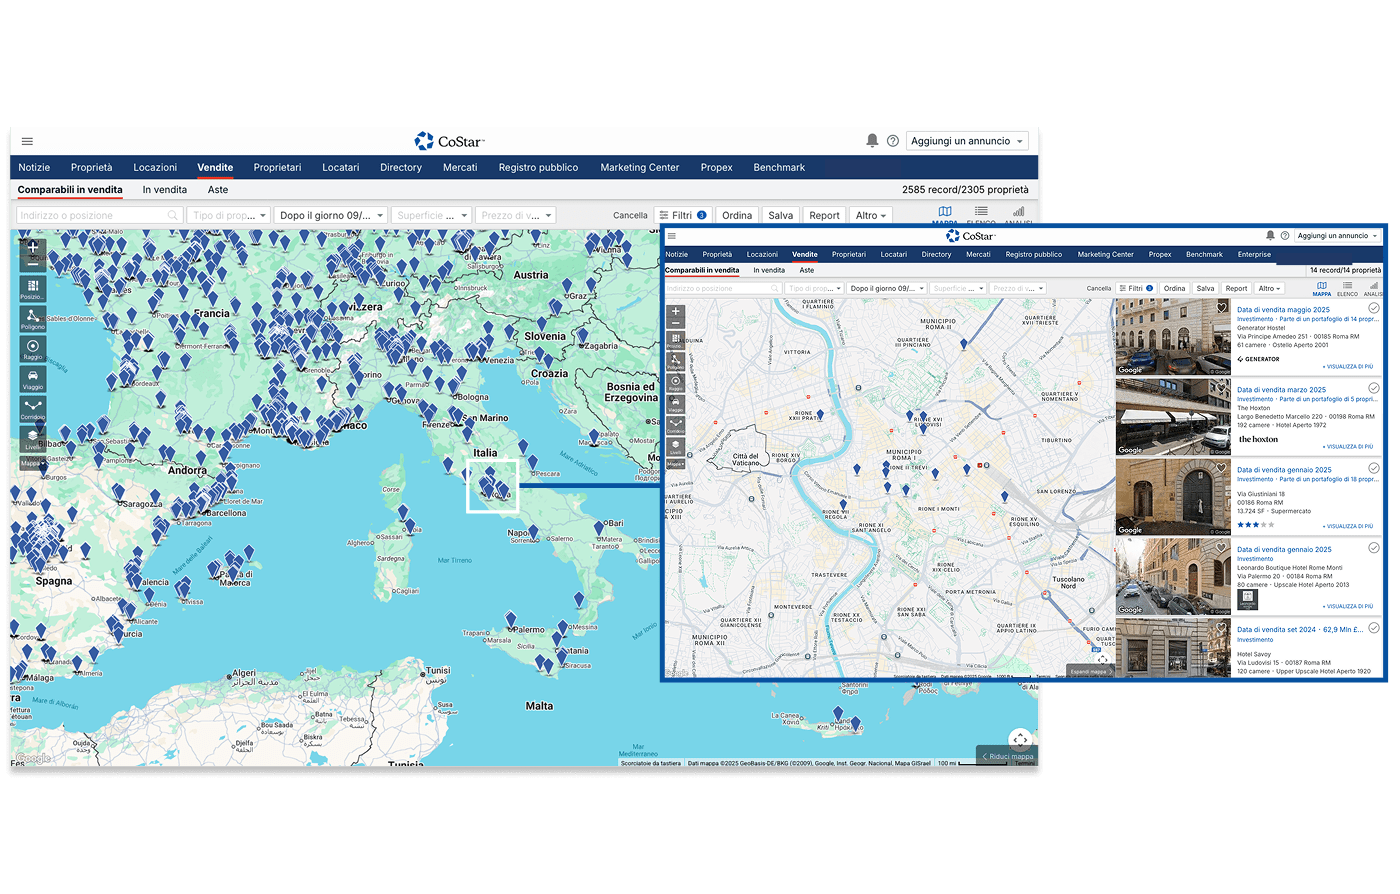Viewport: 1400px width, 894px height.
Task: Zoom in with the plus button on Europe map
Action: tap(33, 246)
